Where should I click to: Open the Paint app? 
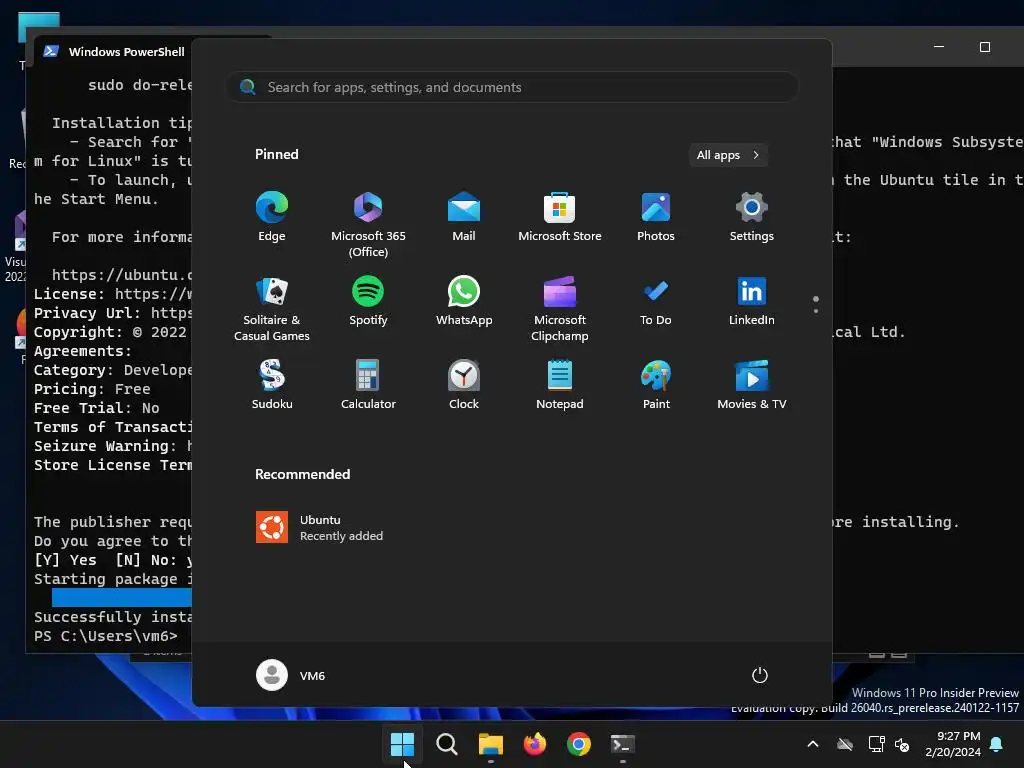(656, 385)
